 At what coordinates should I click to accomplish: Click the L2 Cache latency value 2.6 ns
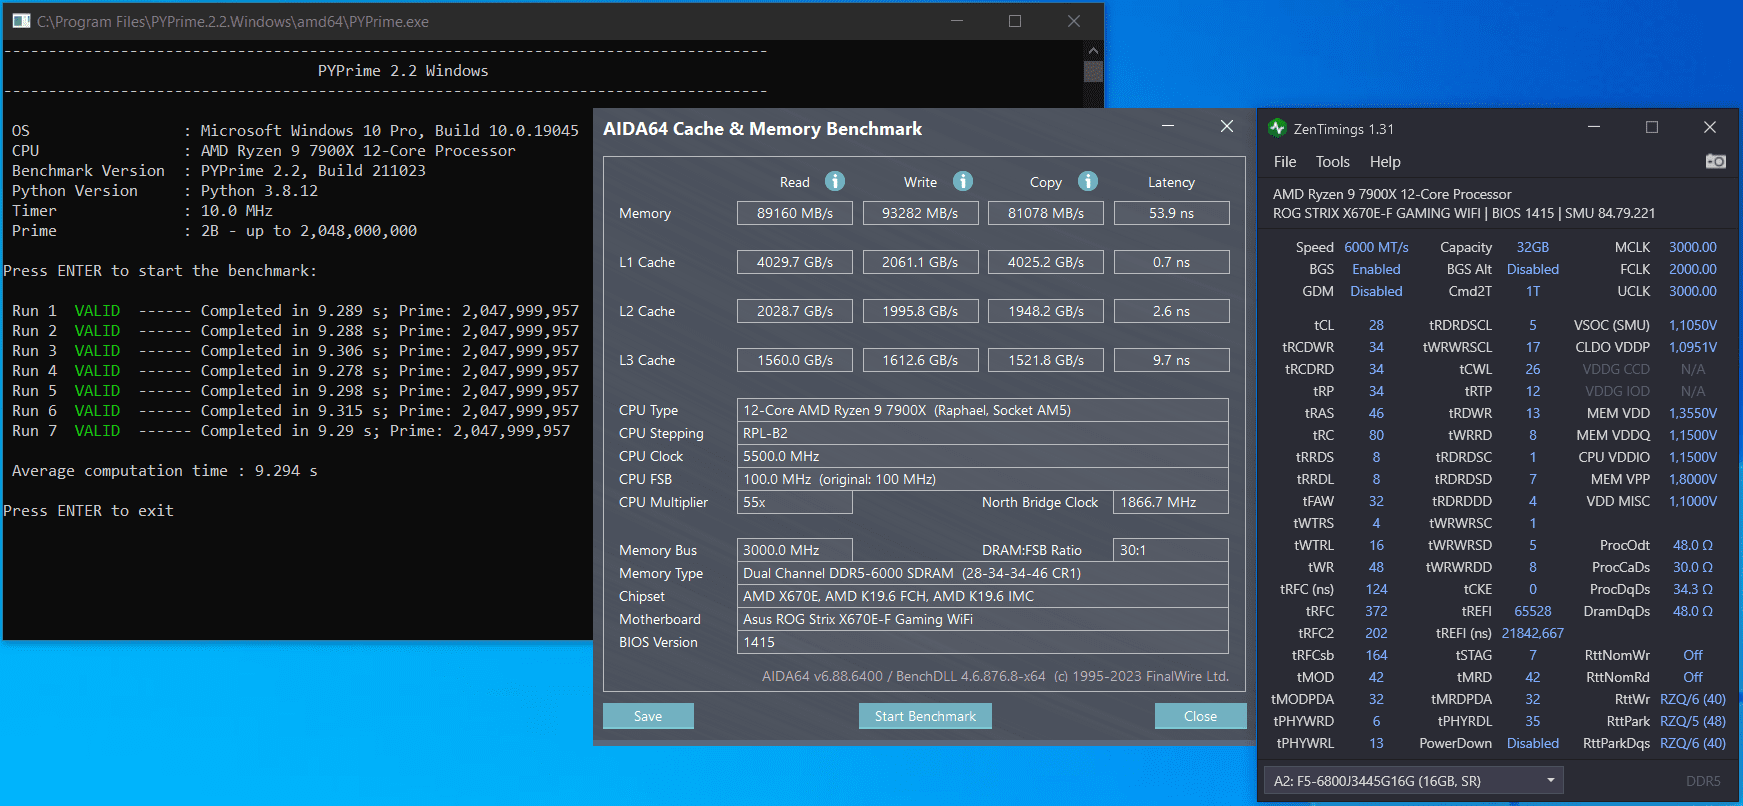pyautogui.click(x=1171, y=311)
